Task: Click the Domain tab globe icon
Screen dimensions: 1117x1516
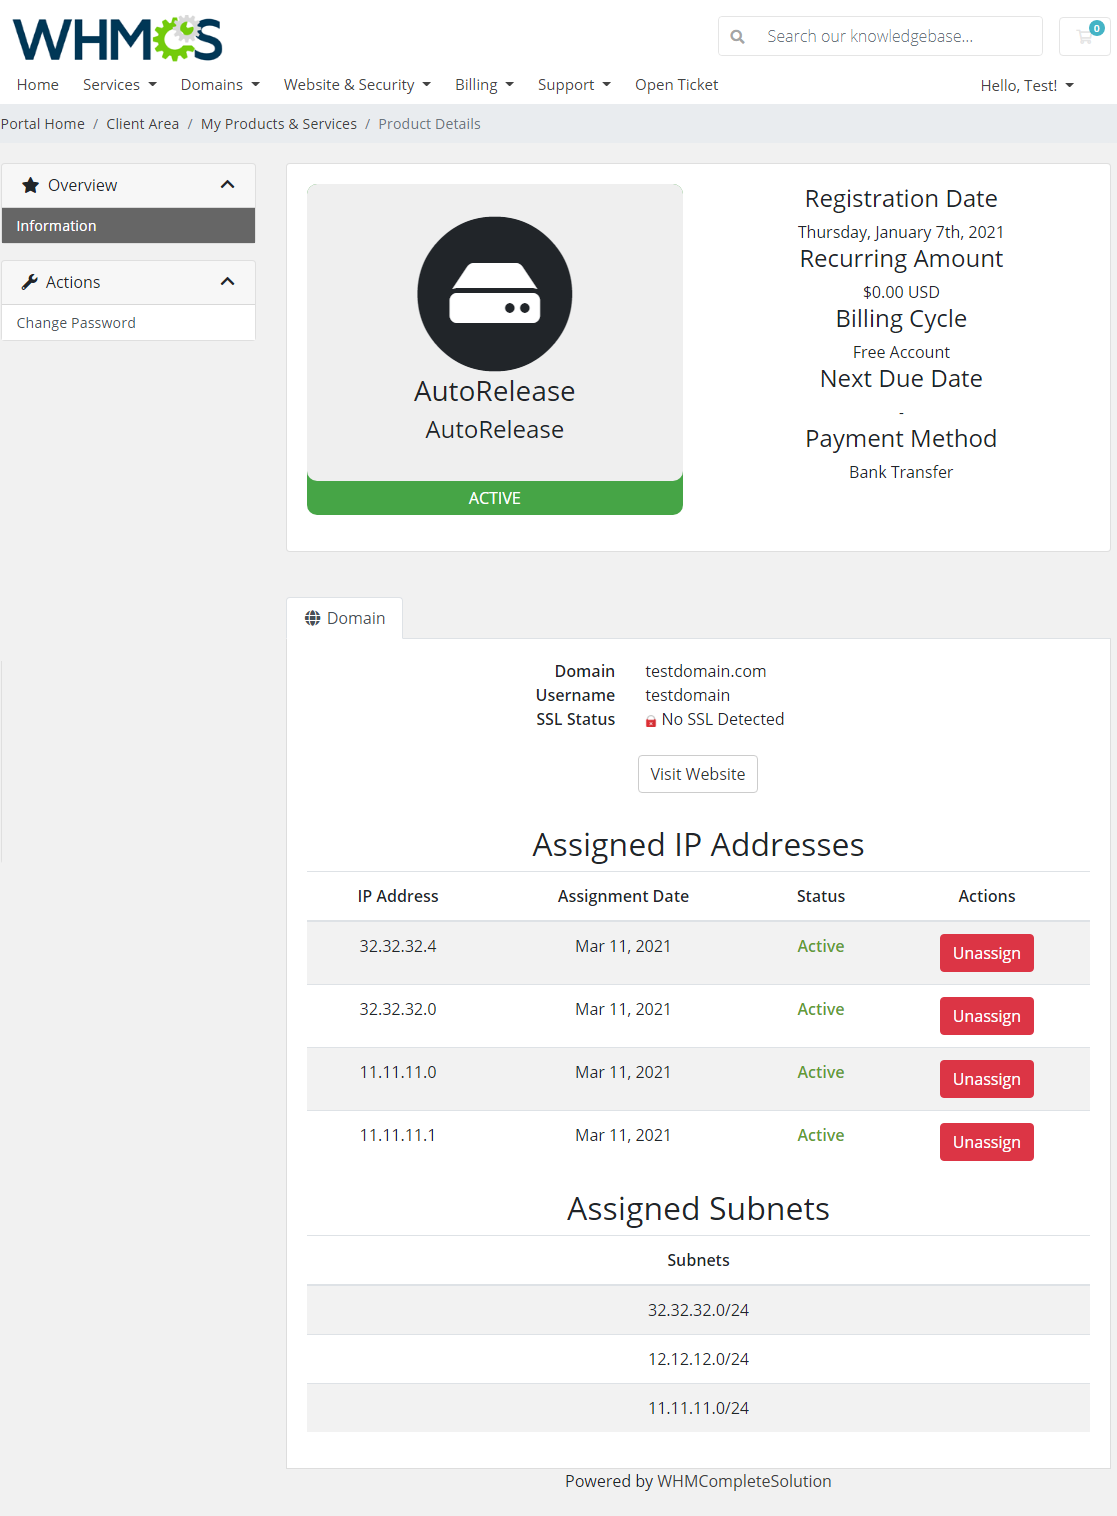Action: [x=313, y=618]
